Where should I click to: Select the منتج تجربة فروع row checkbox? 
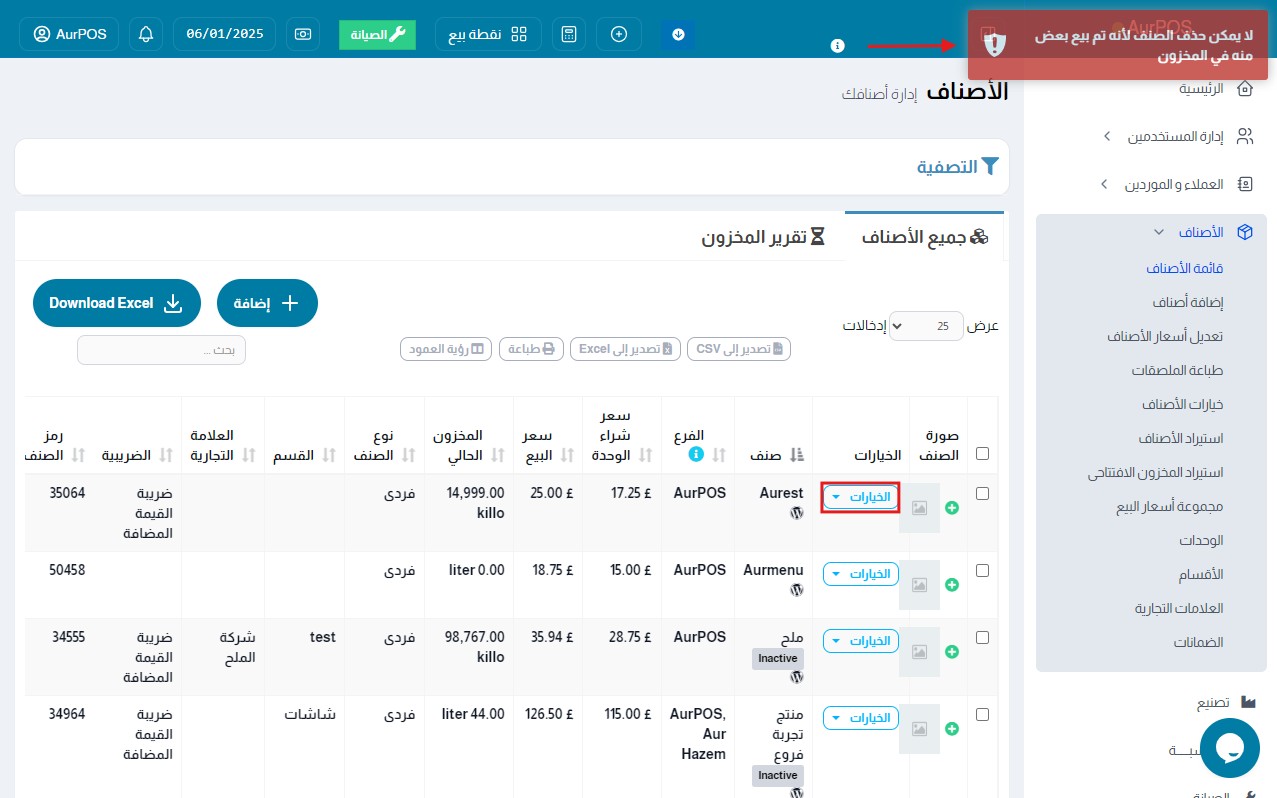pos(982,715)
